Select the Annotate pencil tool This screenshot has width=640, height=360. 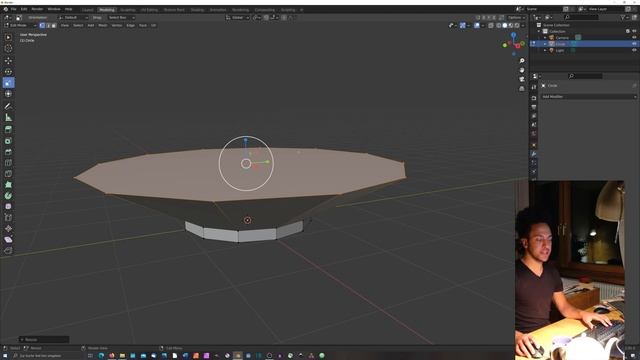point(8,106)
